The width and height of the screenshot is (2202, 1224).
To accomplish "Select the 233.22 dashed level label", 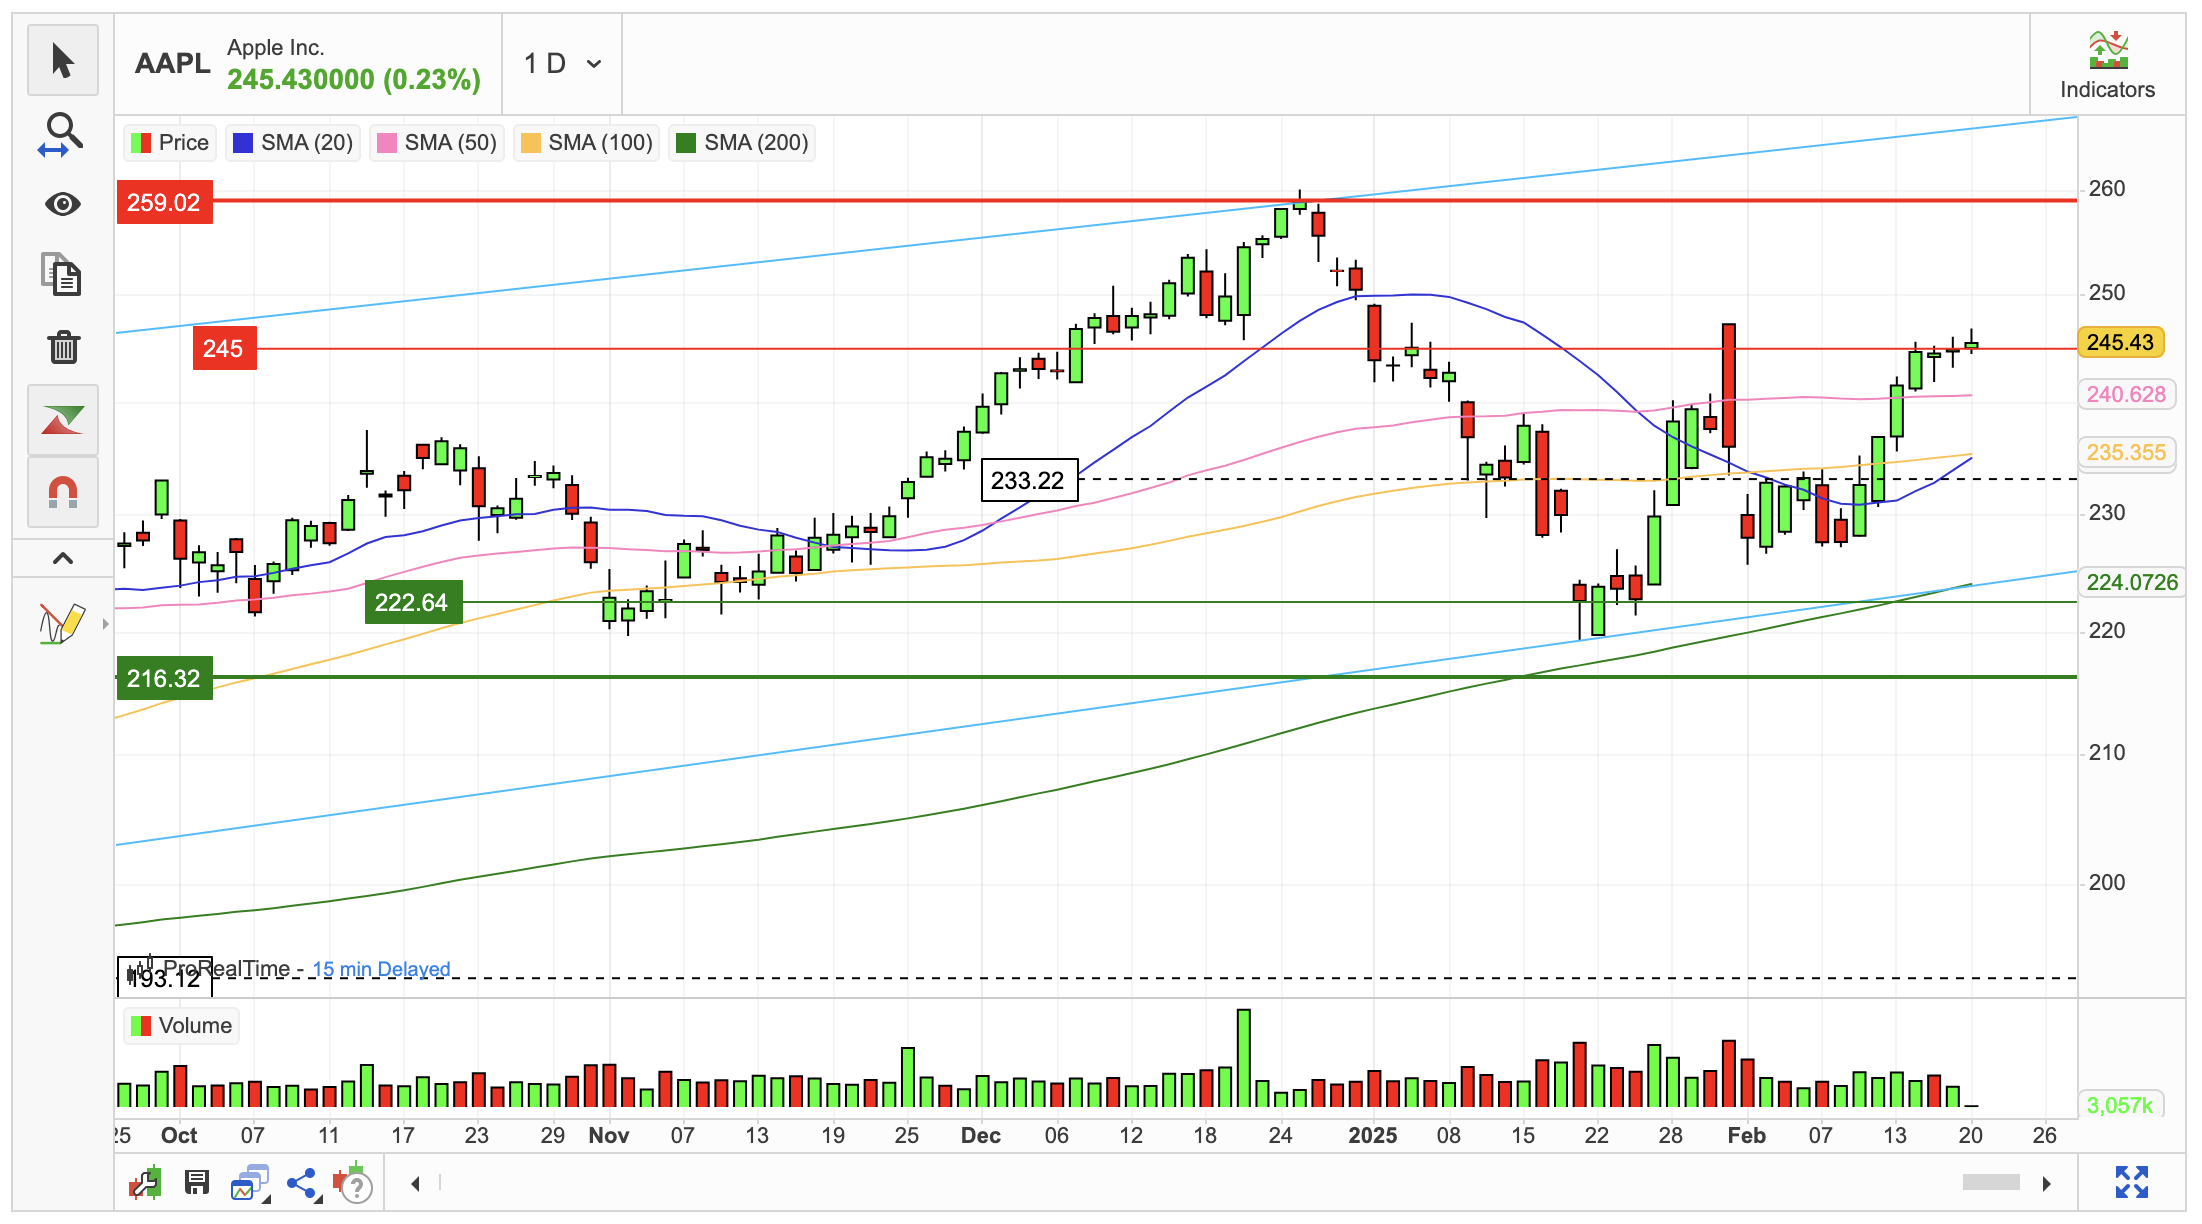I will (x=1029, y=481).
